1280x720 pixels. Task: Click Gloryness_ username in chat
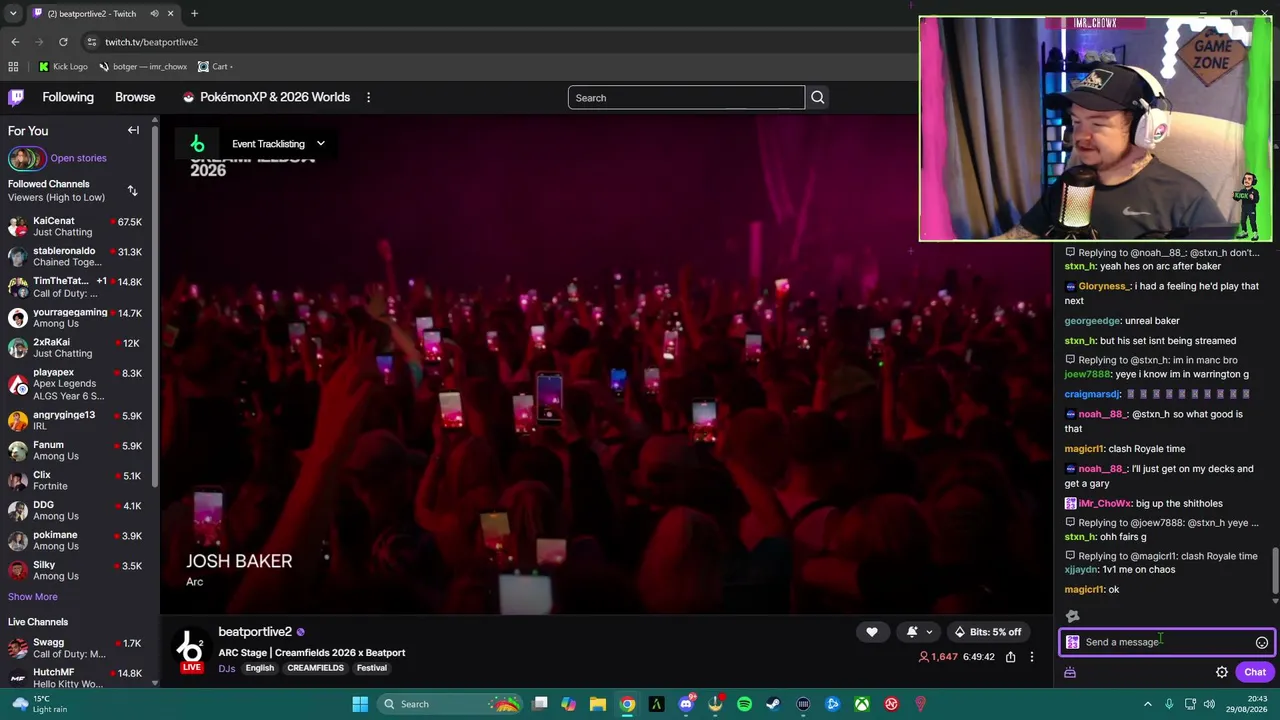1104,286
